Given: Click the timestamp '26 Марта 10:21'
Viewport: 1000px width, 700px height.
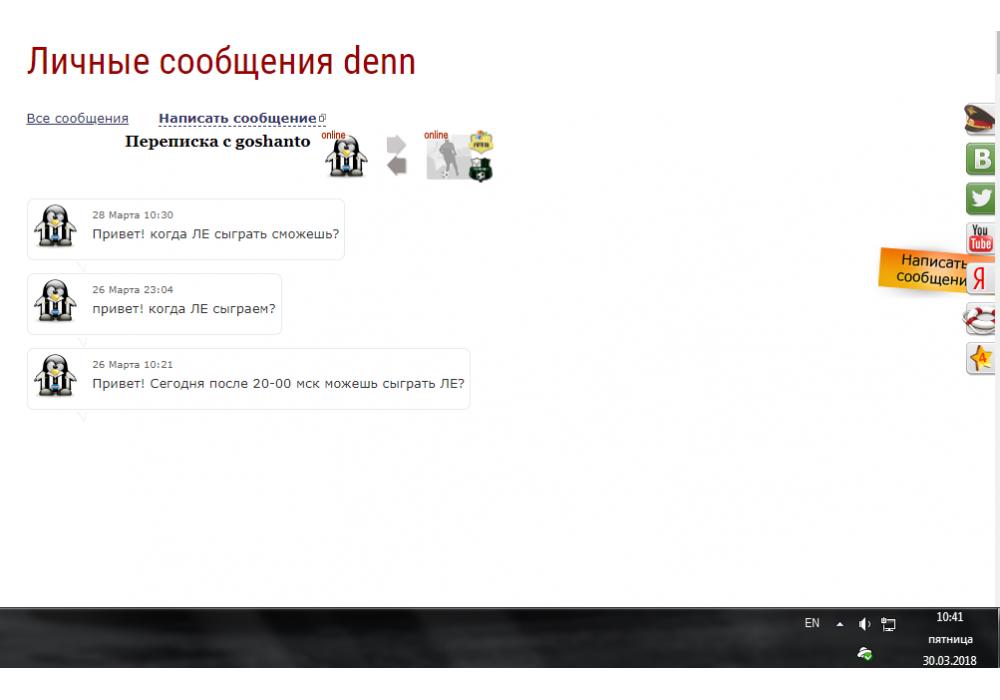Looking at the screenshot, I should 133,365.
